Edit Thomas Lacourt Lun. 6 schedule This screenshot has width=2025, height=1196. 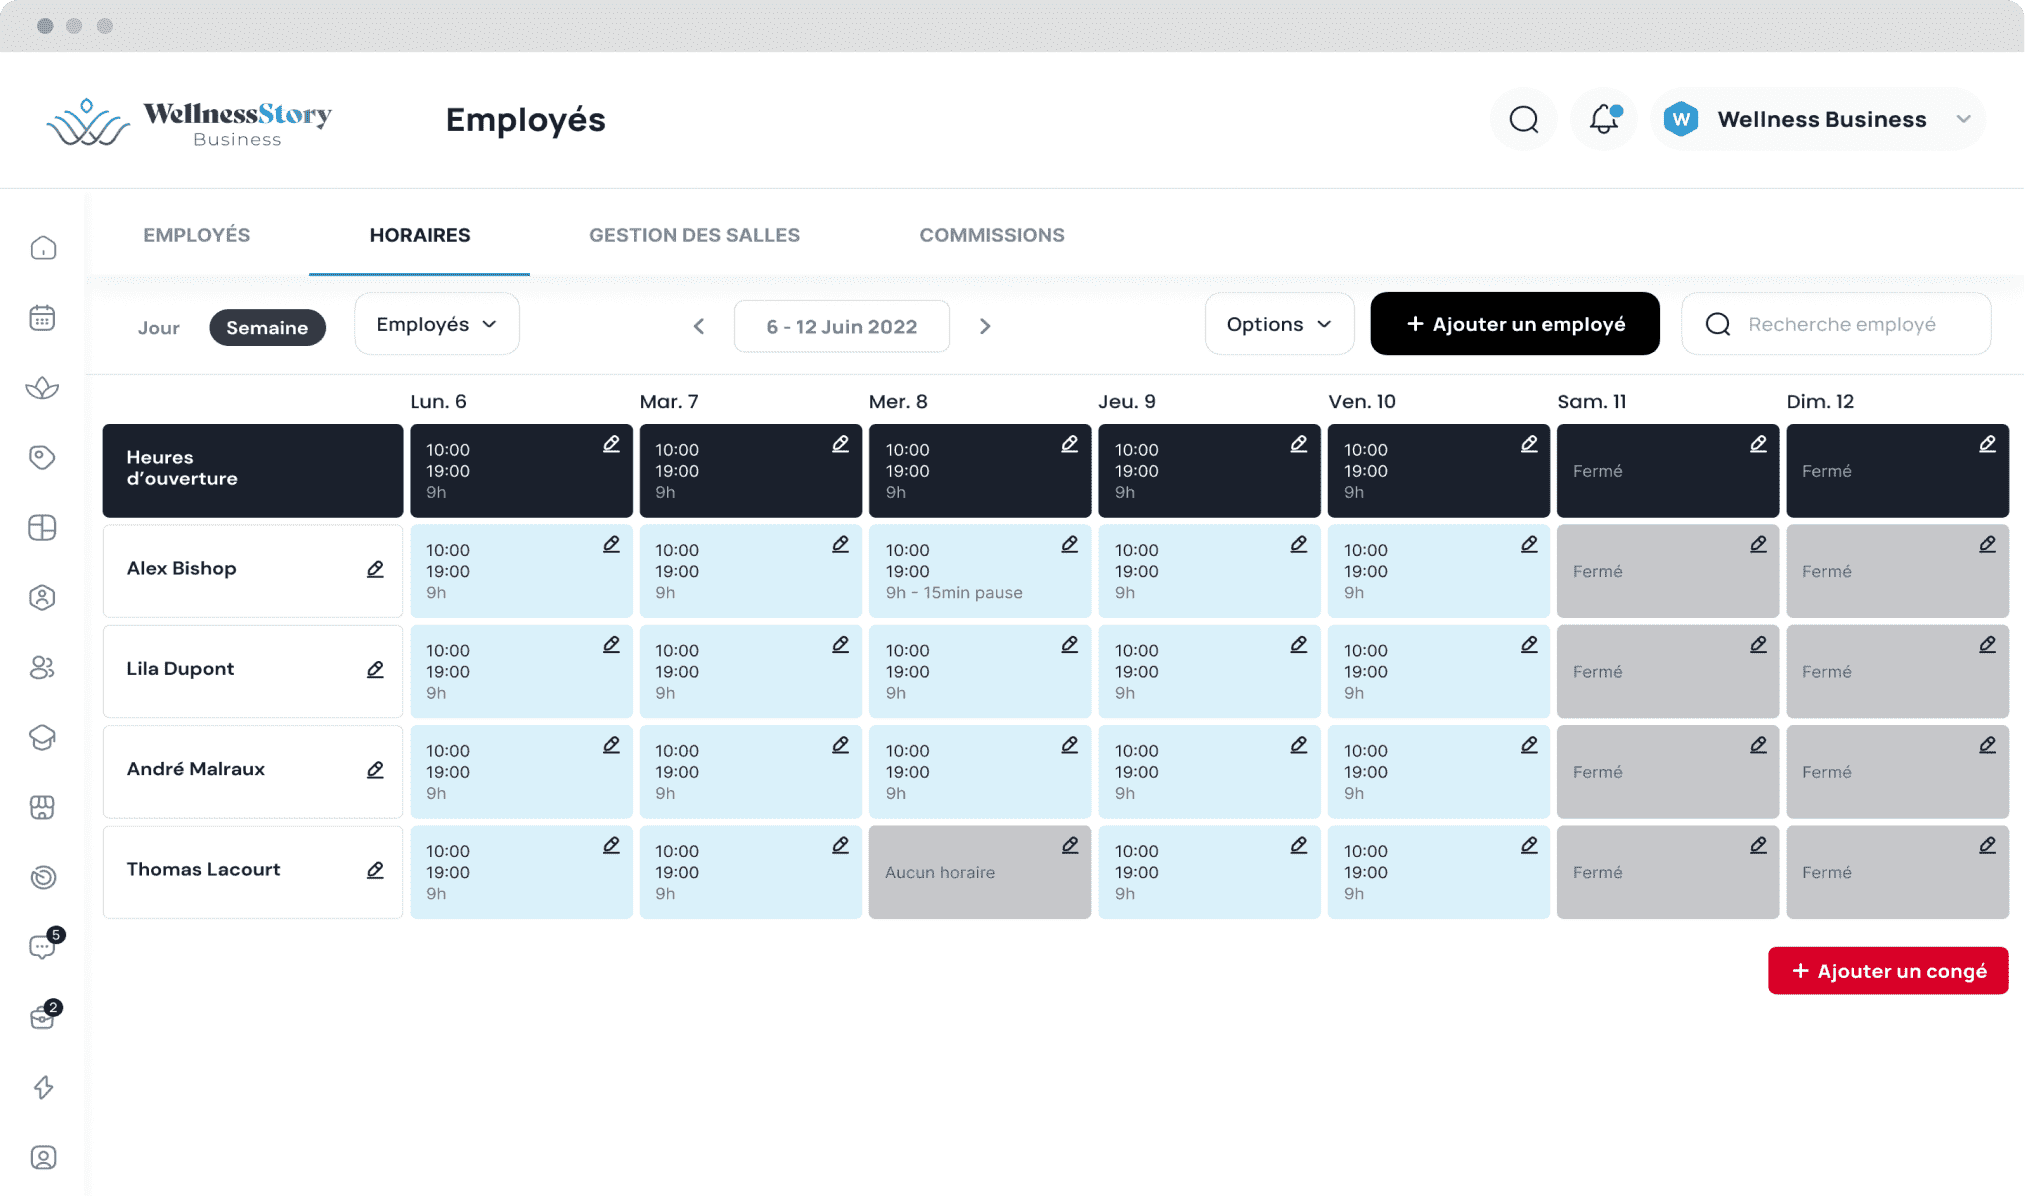pyautogui.click(x=611, y=845)
